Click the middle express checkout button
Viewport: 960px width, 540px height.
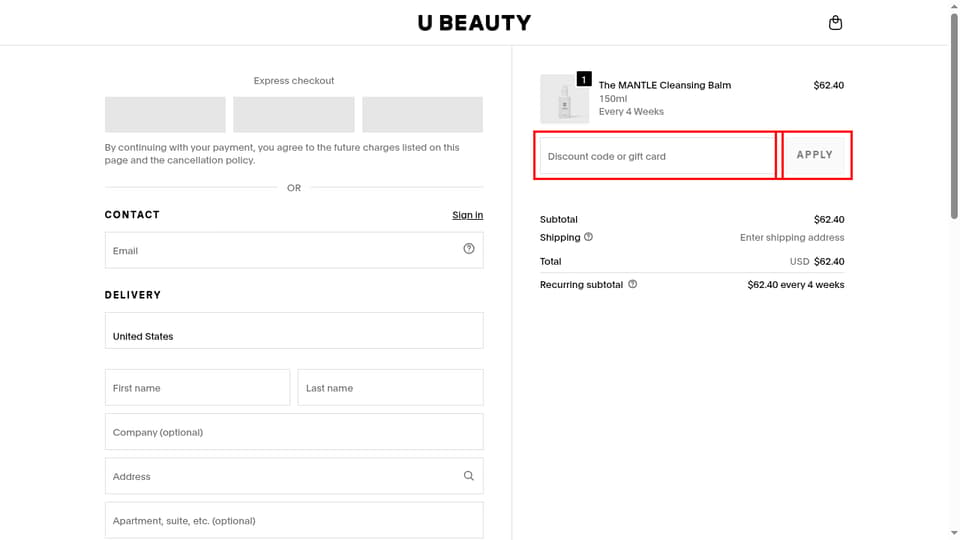pos(294,114)
